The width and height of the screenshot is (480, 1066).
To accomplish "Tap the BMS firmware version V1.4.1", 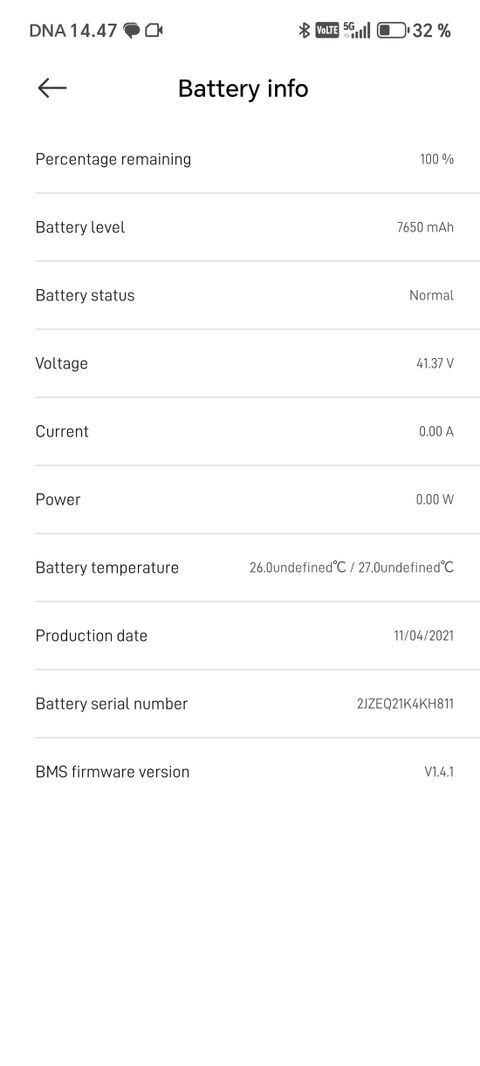I will coord(439,772).
